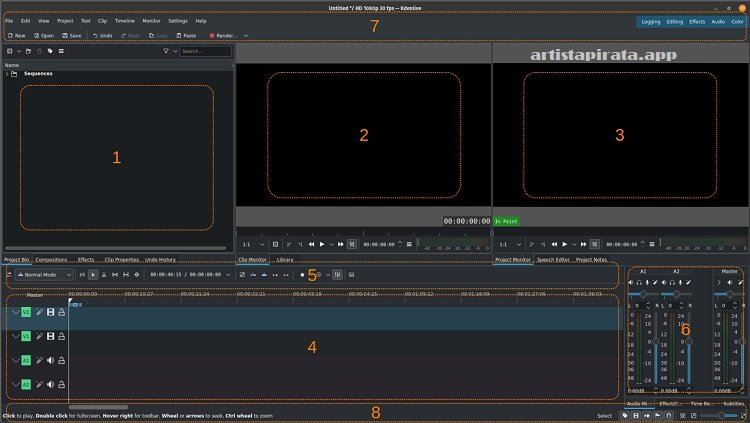The width and height of the screenshot is (750, 423).
Task: Click the filter funnel icon in Project Bin
Action: pos(166,51)
